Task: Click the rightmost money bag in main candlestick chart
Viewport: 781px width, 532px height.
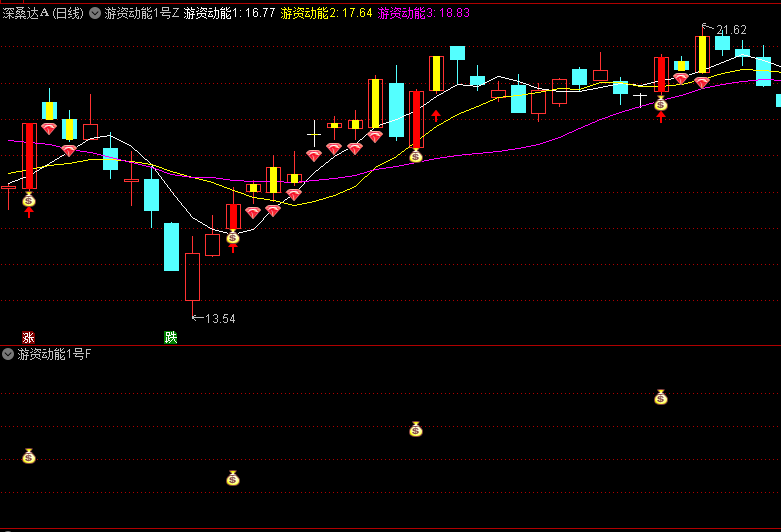Action: click(660, 104)
